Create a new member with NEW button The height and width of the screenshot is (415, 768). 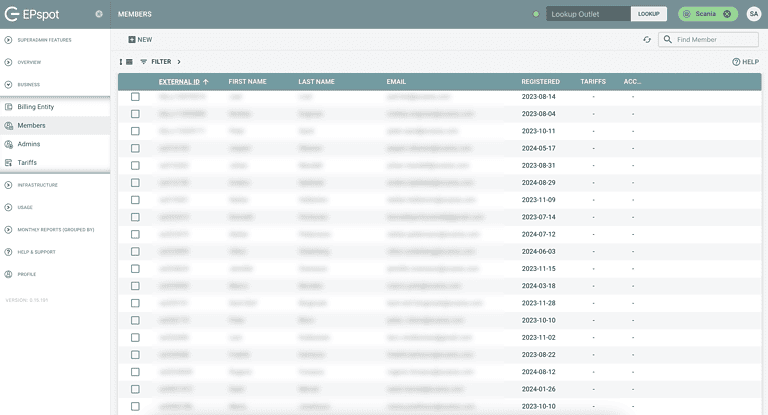pyautogui.click(x=140, y=40)
